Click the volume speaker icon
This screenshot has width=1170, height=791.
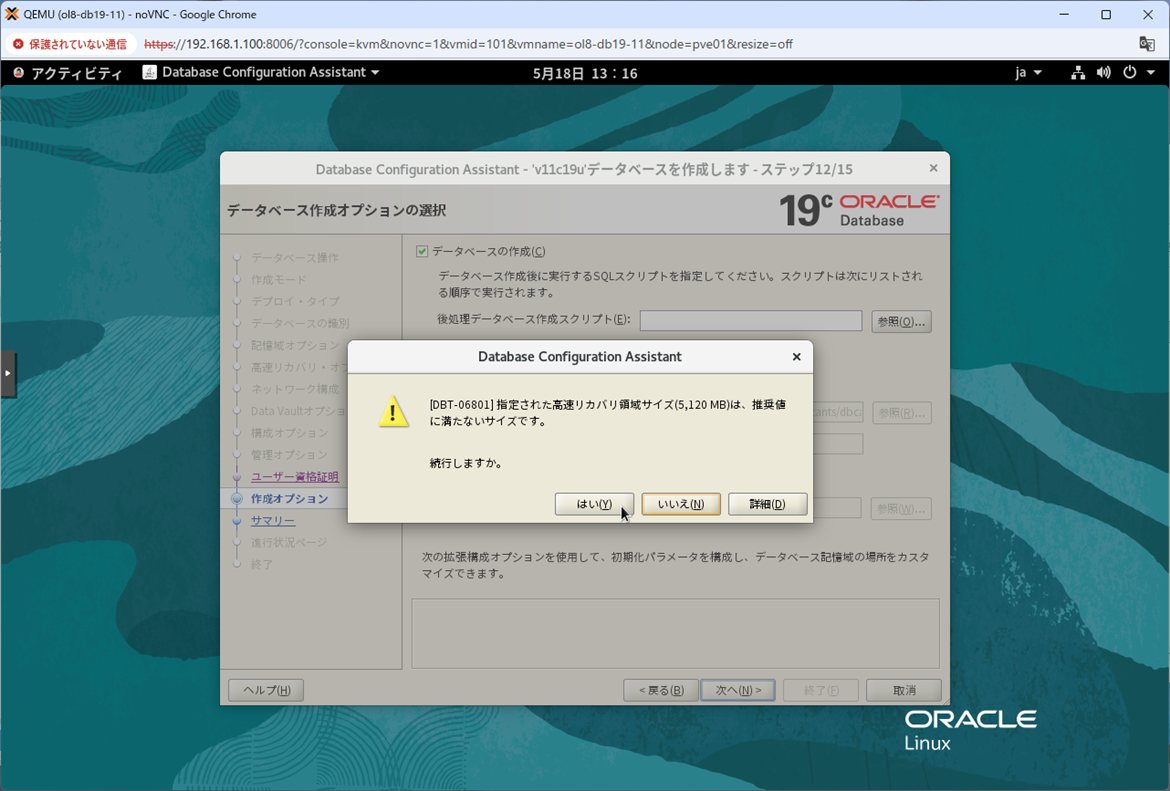point(1104,72)
